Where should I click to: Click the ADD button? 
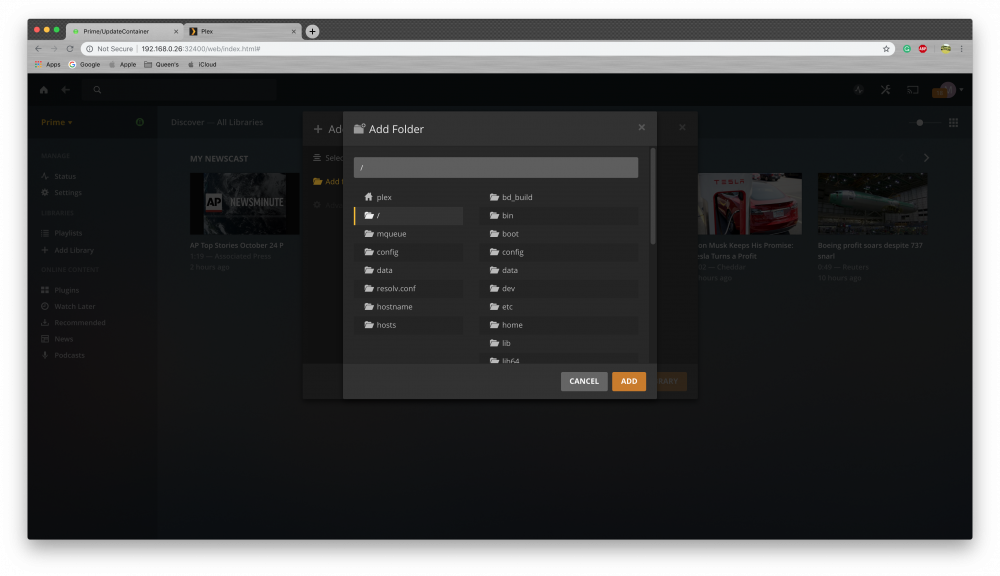click(x=628, y=381)
